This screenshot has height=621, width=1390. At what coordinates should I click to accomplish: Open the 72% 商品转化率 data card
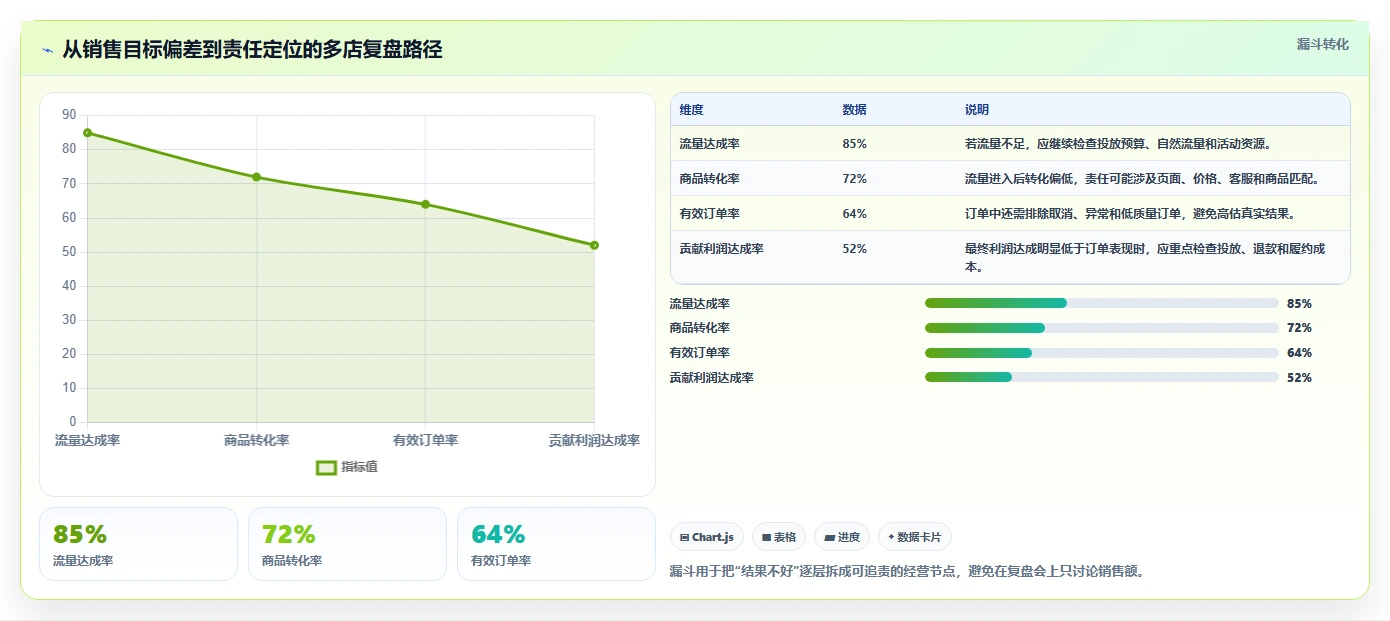click(x=347, y=544)
